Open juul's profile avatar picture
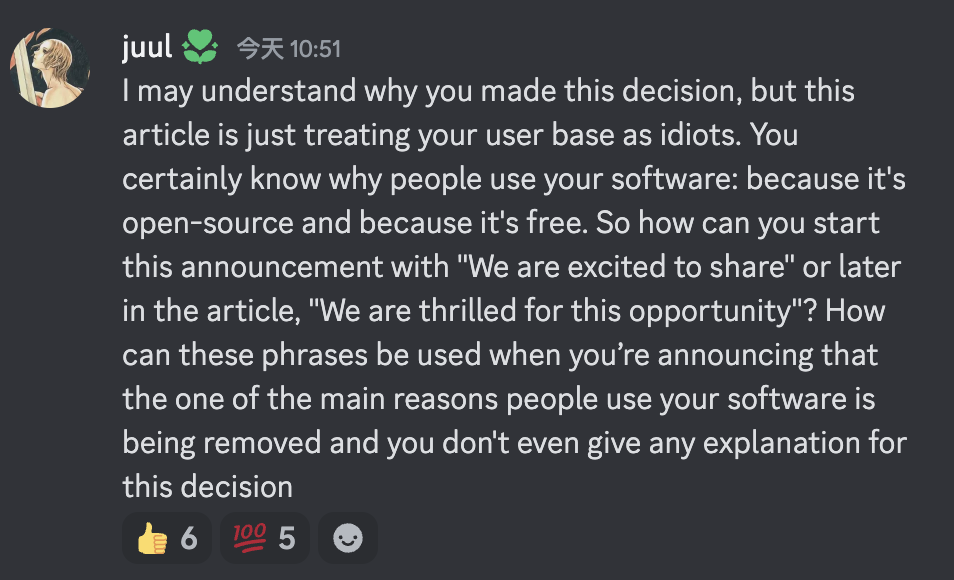 point(50,68)
